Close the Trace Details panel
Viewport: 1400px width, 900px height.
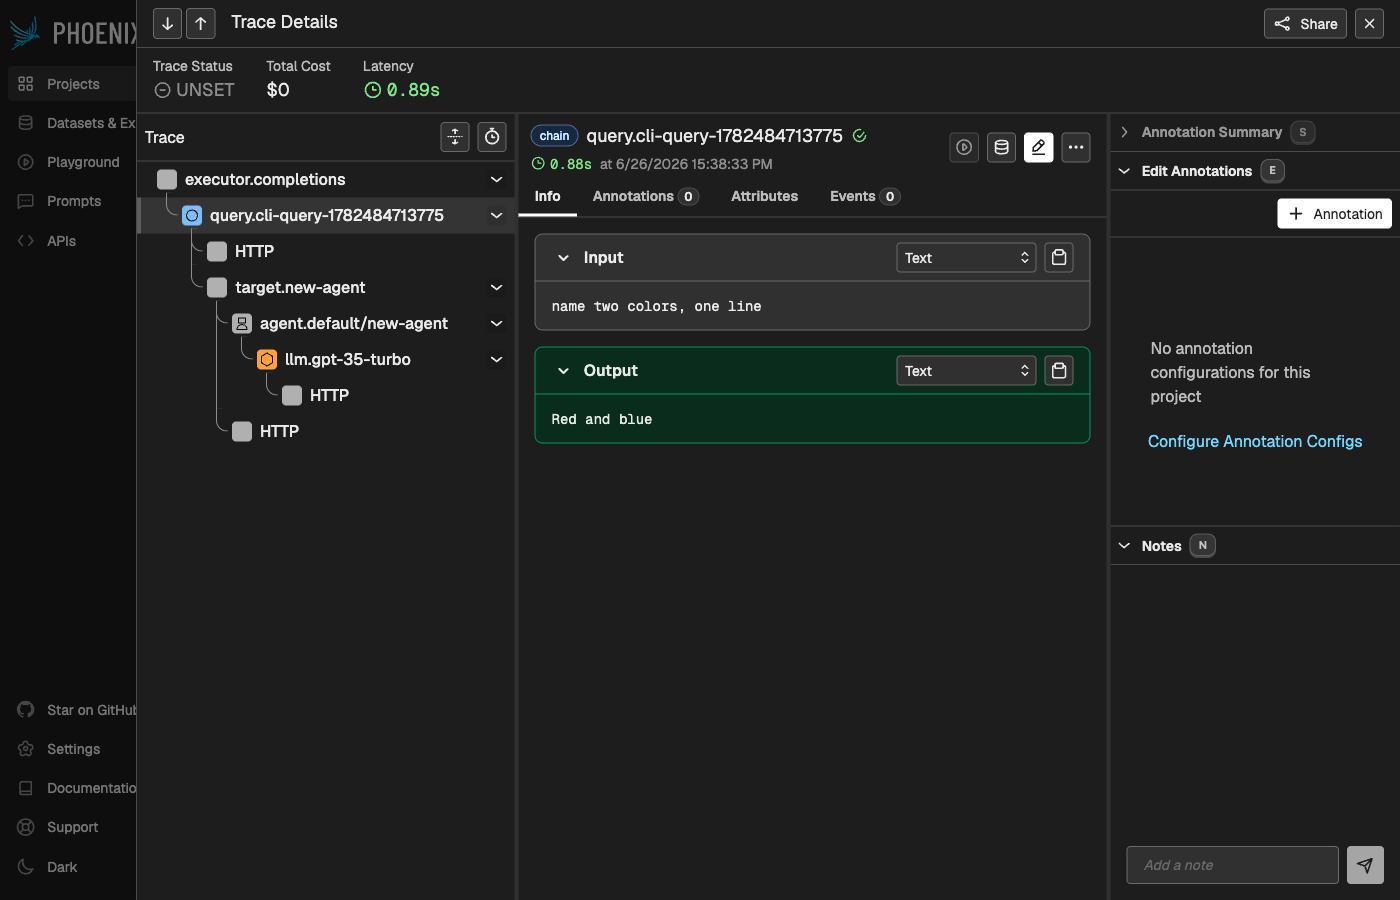[1369, 24]
